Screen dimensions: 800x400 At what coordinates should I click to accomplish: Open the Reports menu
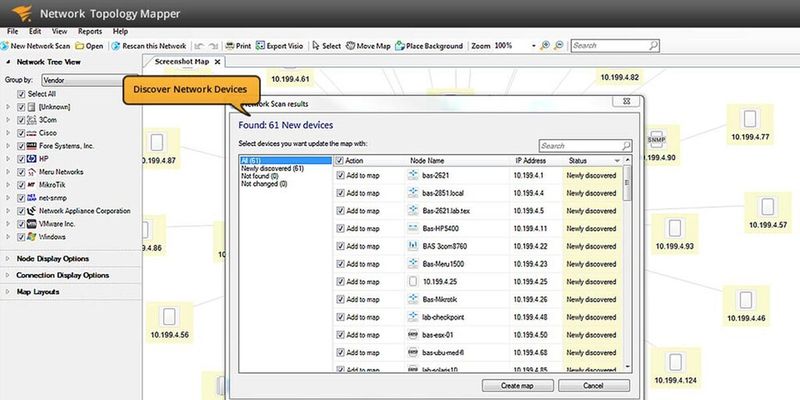tap(90, 32)
